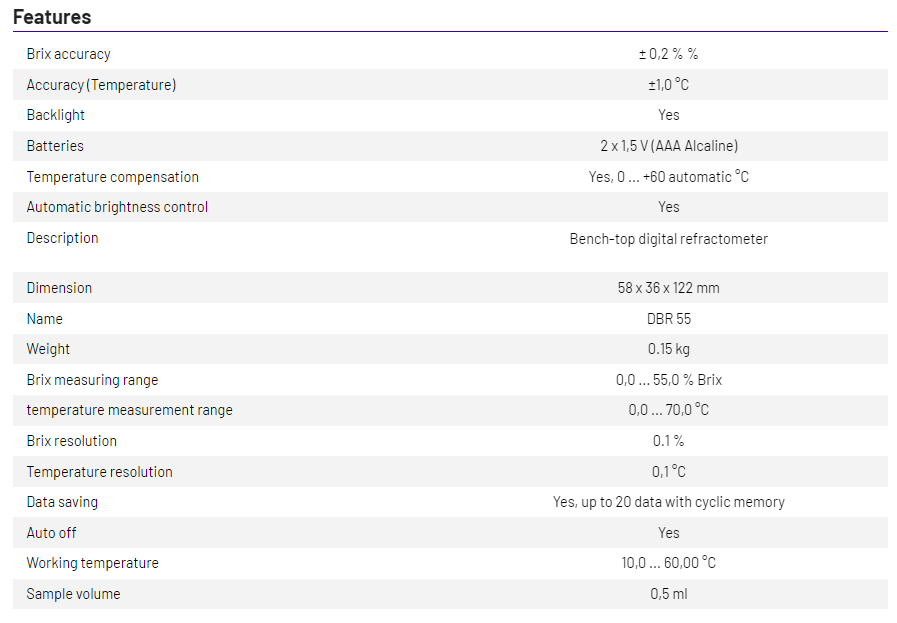Image resolution: width=897 pixels, height=623 pixels.
Task: Click the Yes, 0 ... +60 automatic °C value
Action: click(668, 177)
